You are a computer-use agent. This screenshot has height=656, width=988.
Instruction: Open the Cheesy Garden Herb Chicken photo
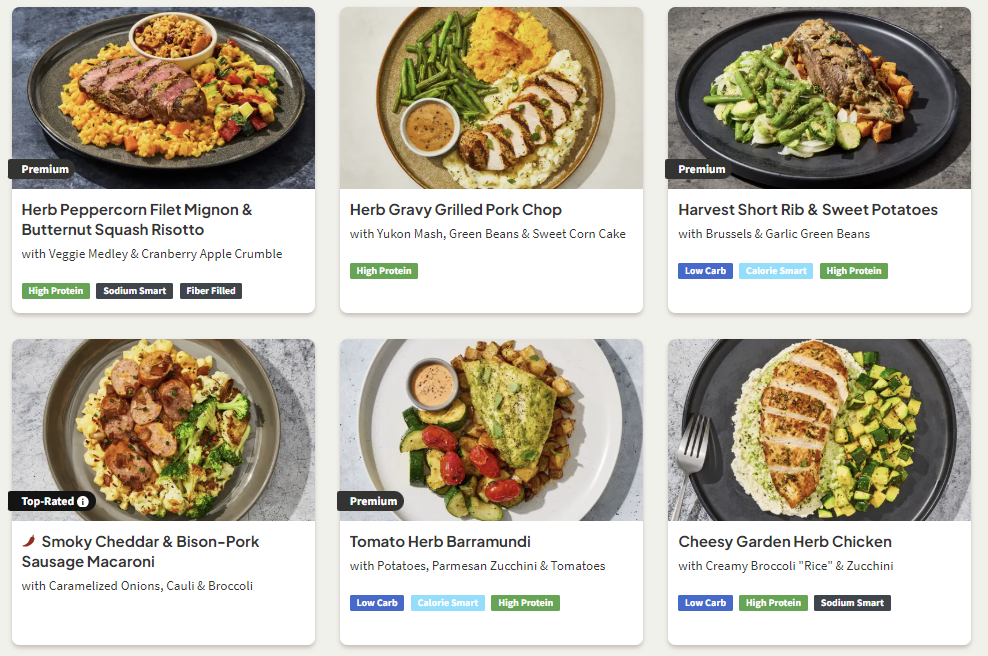click(819, 430)
